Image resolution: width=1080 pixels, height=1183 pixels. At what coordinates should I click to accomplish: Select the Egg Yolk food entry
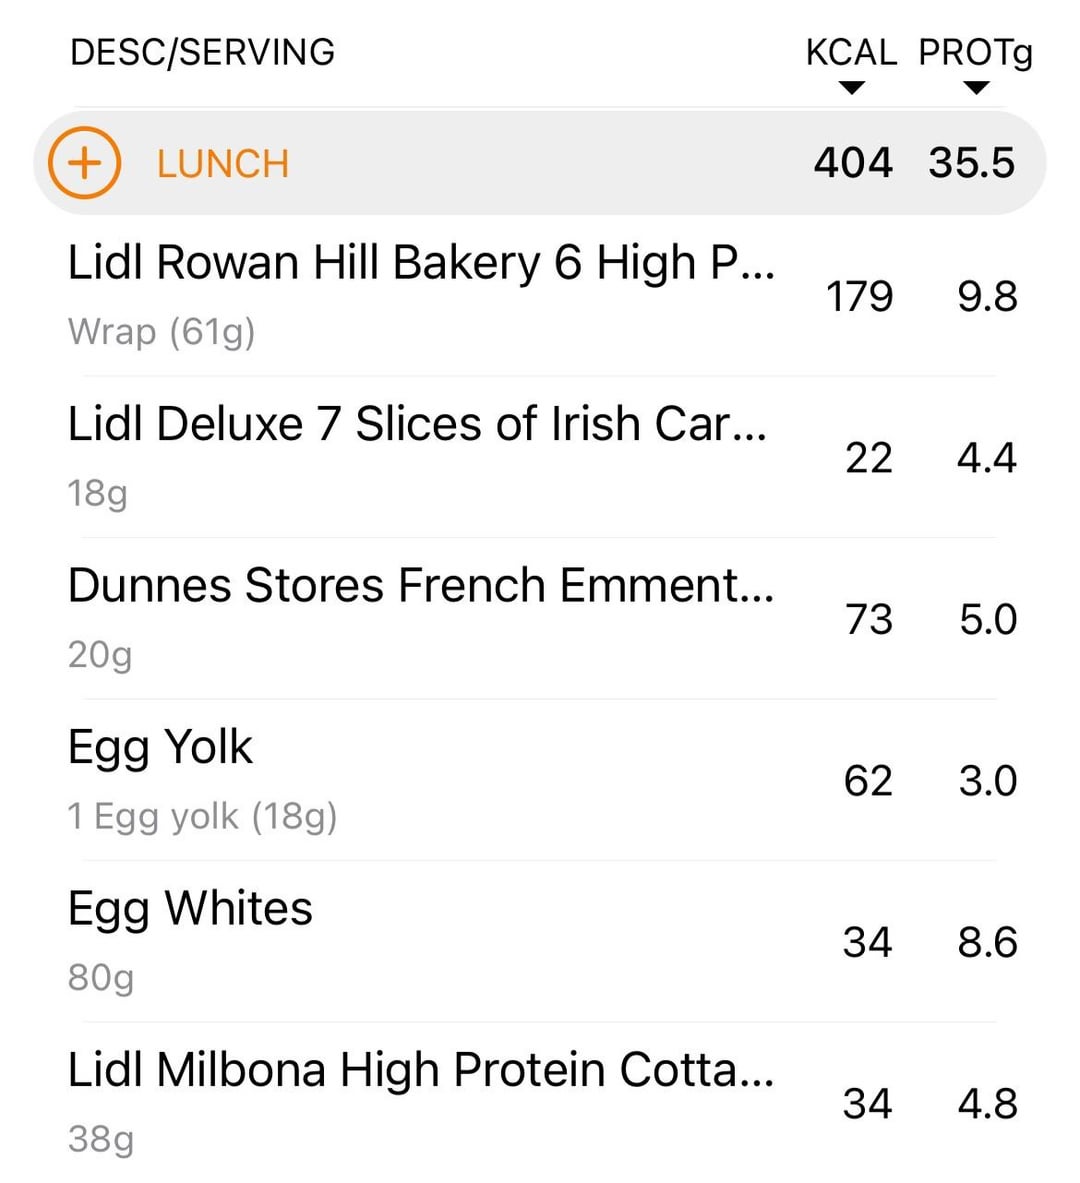tap(160, 747)
